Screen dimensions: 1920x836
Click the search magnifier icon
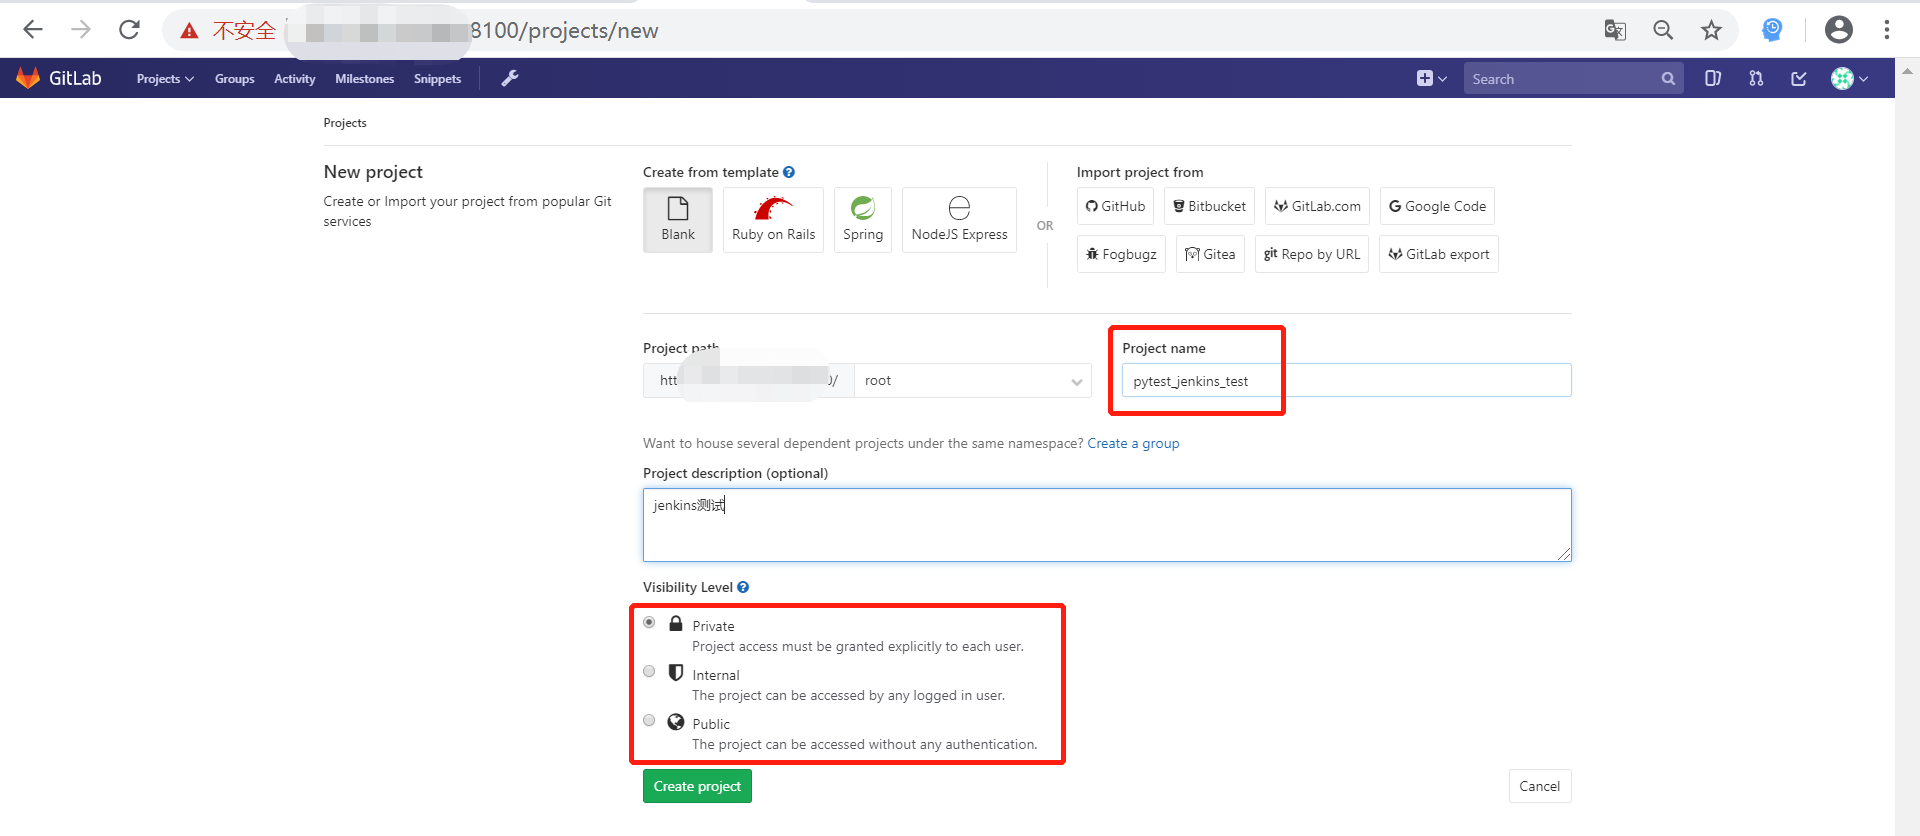tap(1668, 79)
